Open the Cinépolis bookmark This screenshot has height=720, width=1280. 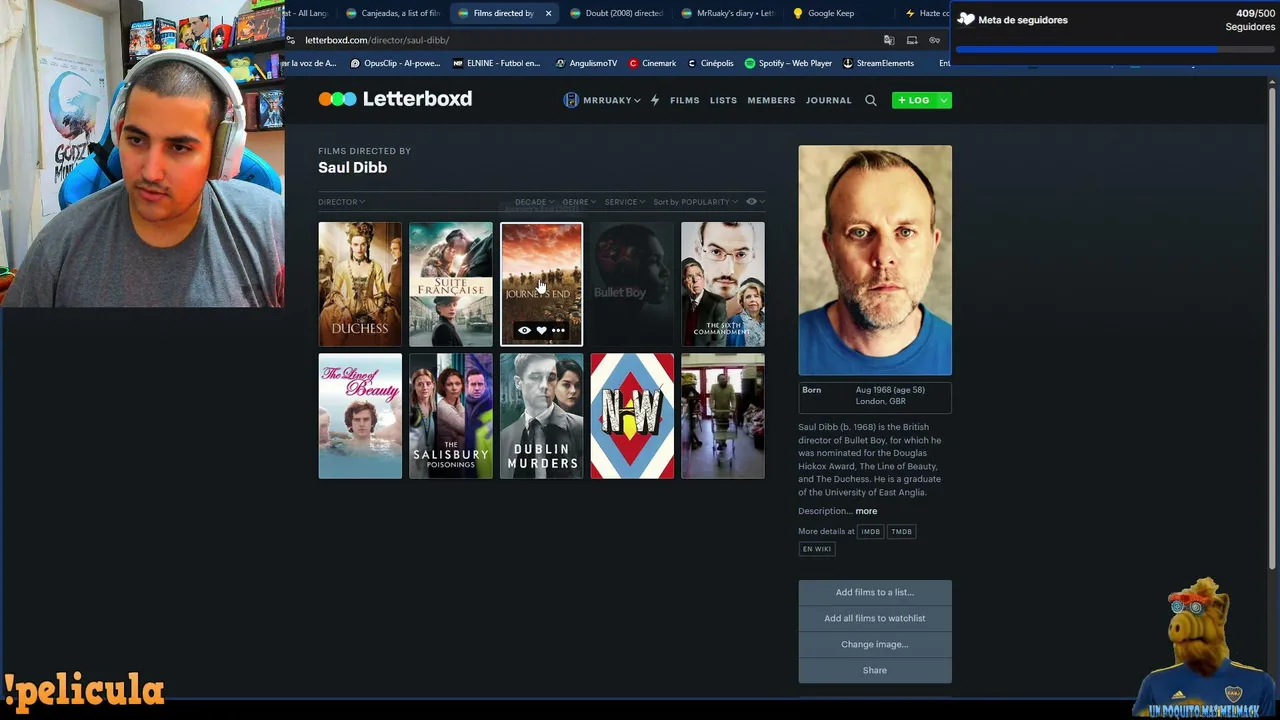coord(710,63)
